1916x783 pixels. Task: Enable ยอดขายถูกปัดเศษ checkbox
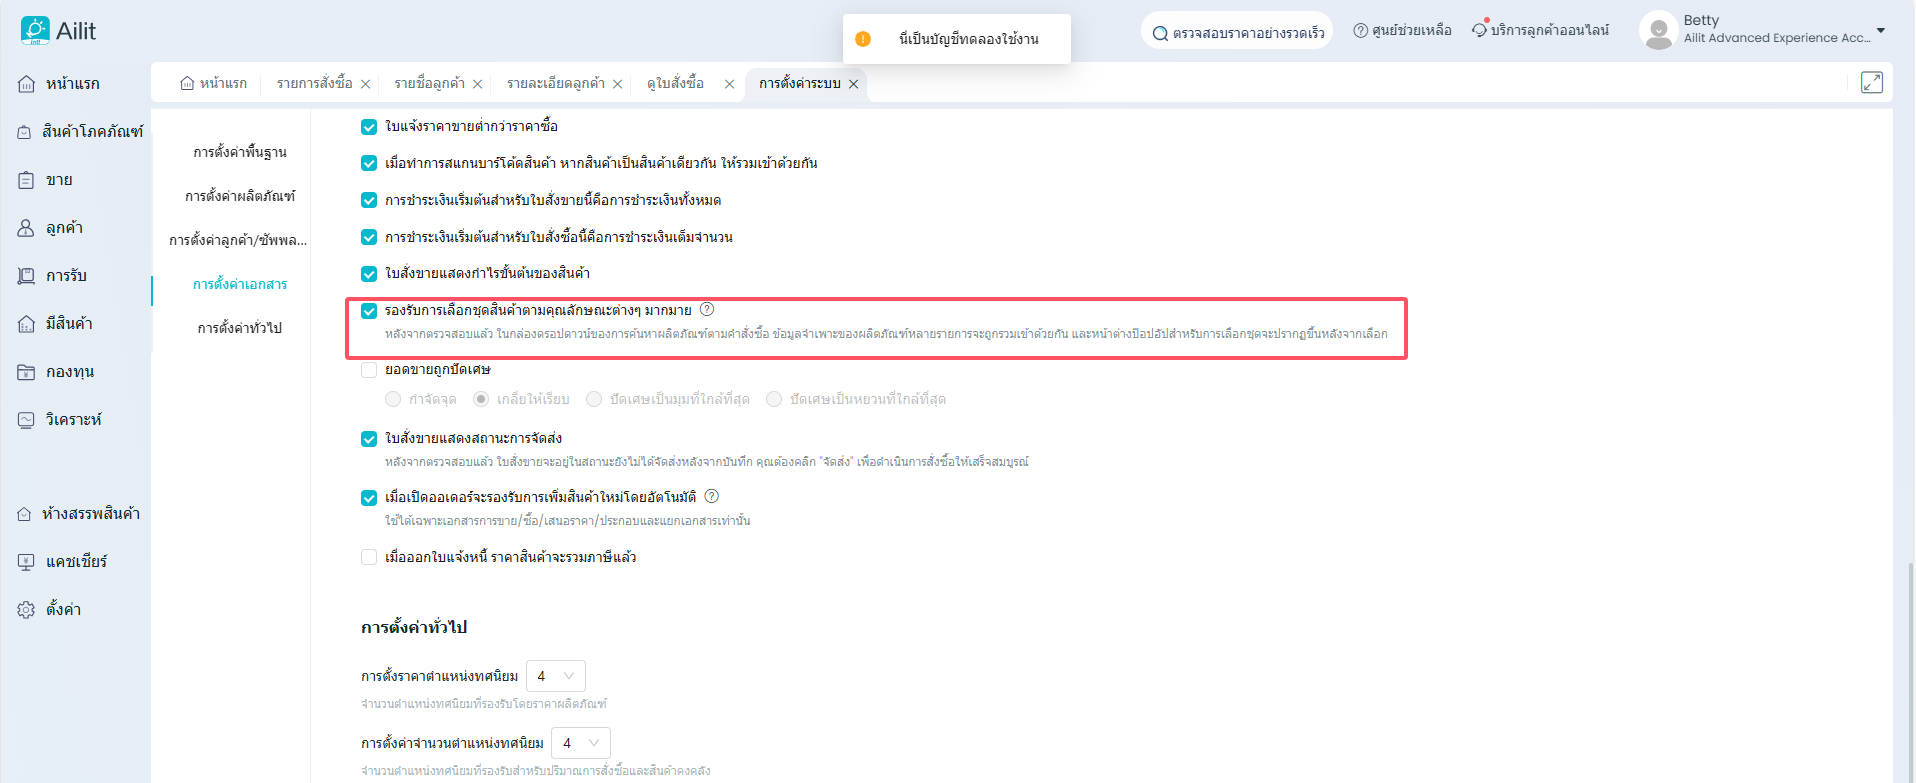tap(369, 370)
